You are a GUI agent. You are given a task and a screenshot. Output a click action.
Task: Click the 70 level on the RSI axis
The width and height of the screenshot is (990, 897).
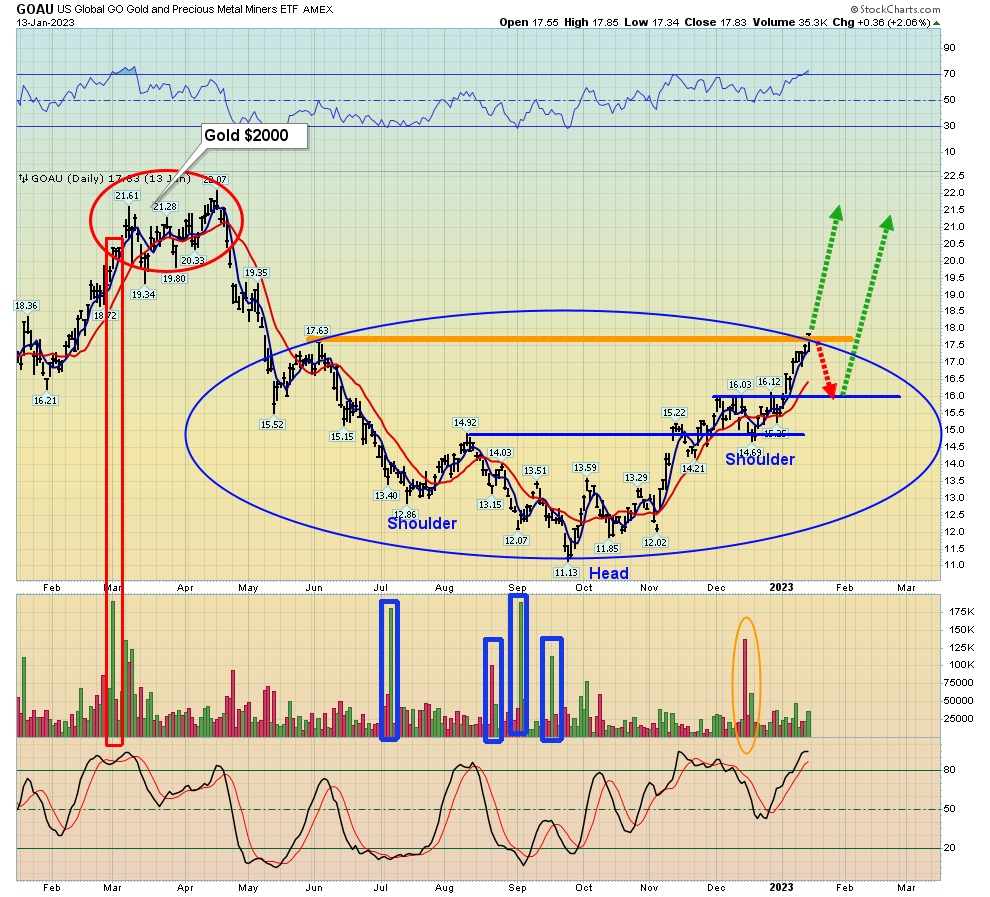(950, 74)
